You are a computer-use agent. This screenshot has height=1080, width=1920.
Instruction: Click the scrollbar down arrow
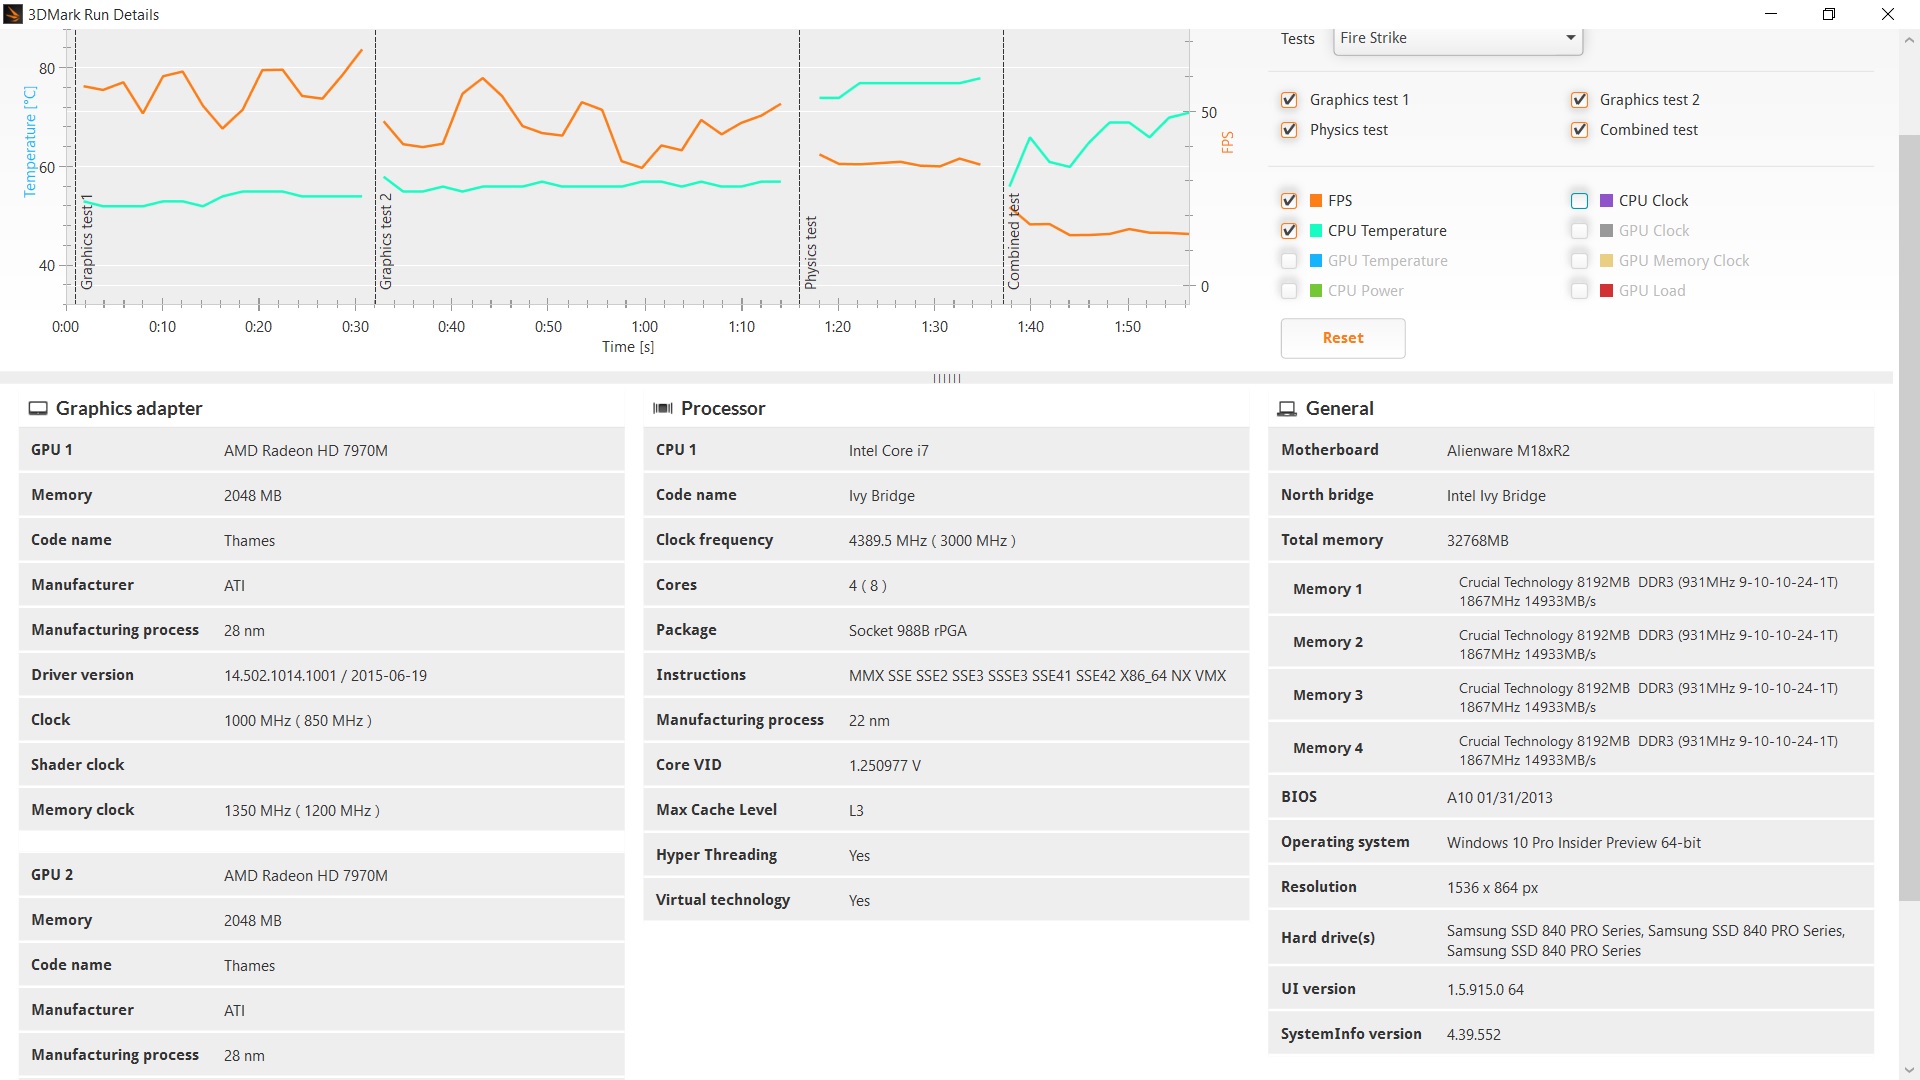(1909, 1070)
